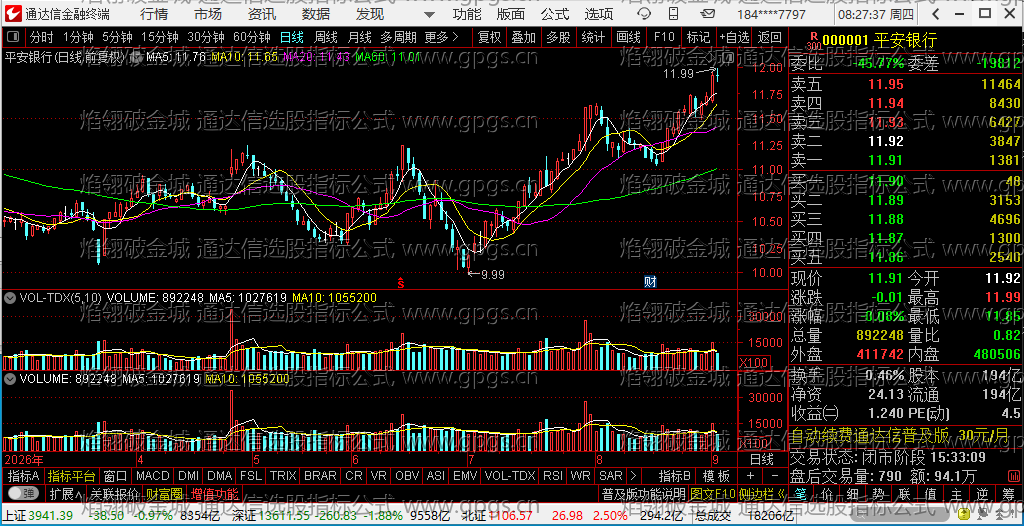Open the 财富圈 link
This screenshot has height=526, width=1024.
165,493
